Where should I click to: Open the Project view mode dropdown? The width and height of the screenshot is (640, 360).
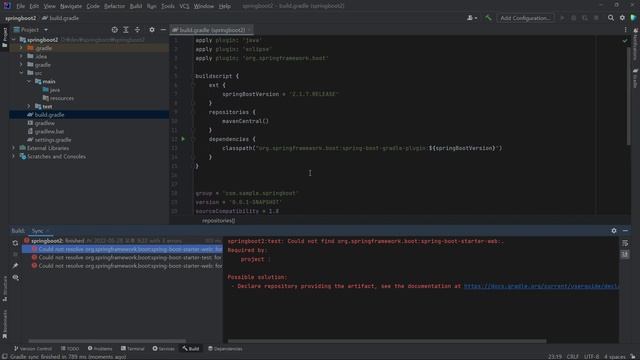click(31, 30)
